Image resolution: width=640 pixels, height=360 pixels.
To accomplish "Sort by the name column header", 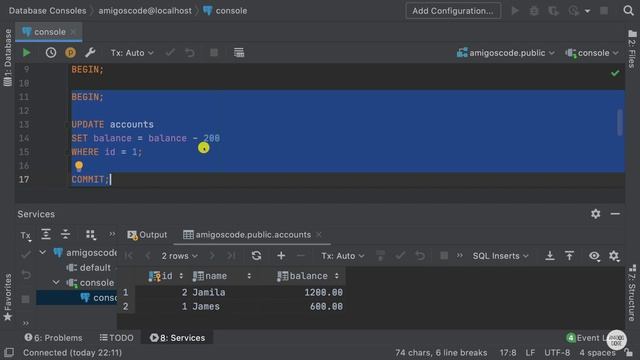I will [x=222, y=276].
